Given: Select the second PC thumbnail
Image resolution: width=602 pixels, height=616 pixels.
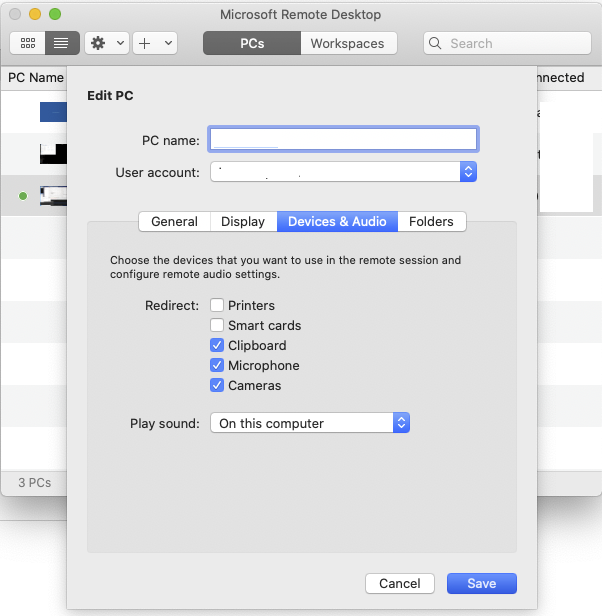Looking at the screenshot, I should [53, 154].
